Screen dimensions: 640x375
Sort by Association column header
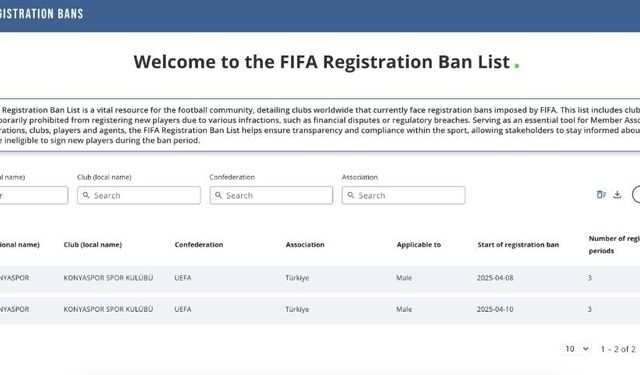(x=305, y=245)
